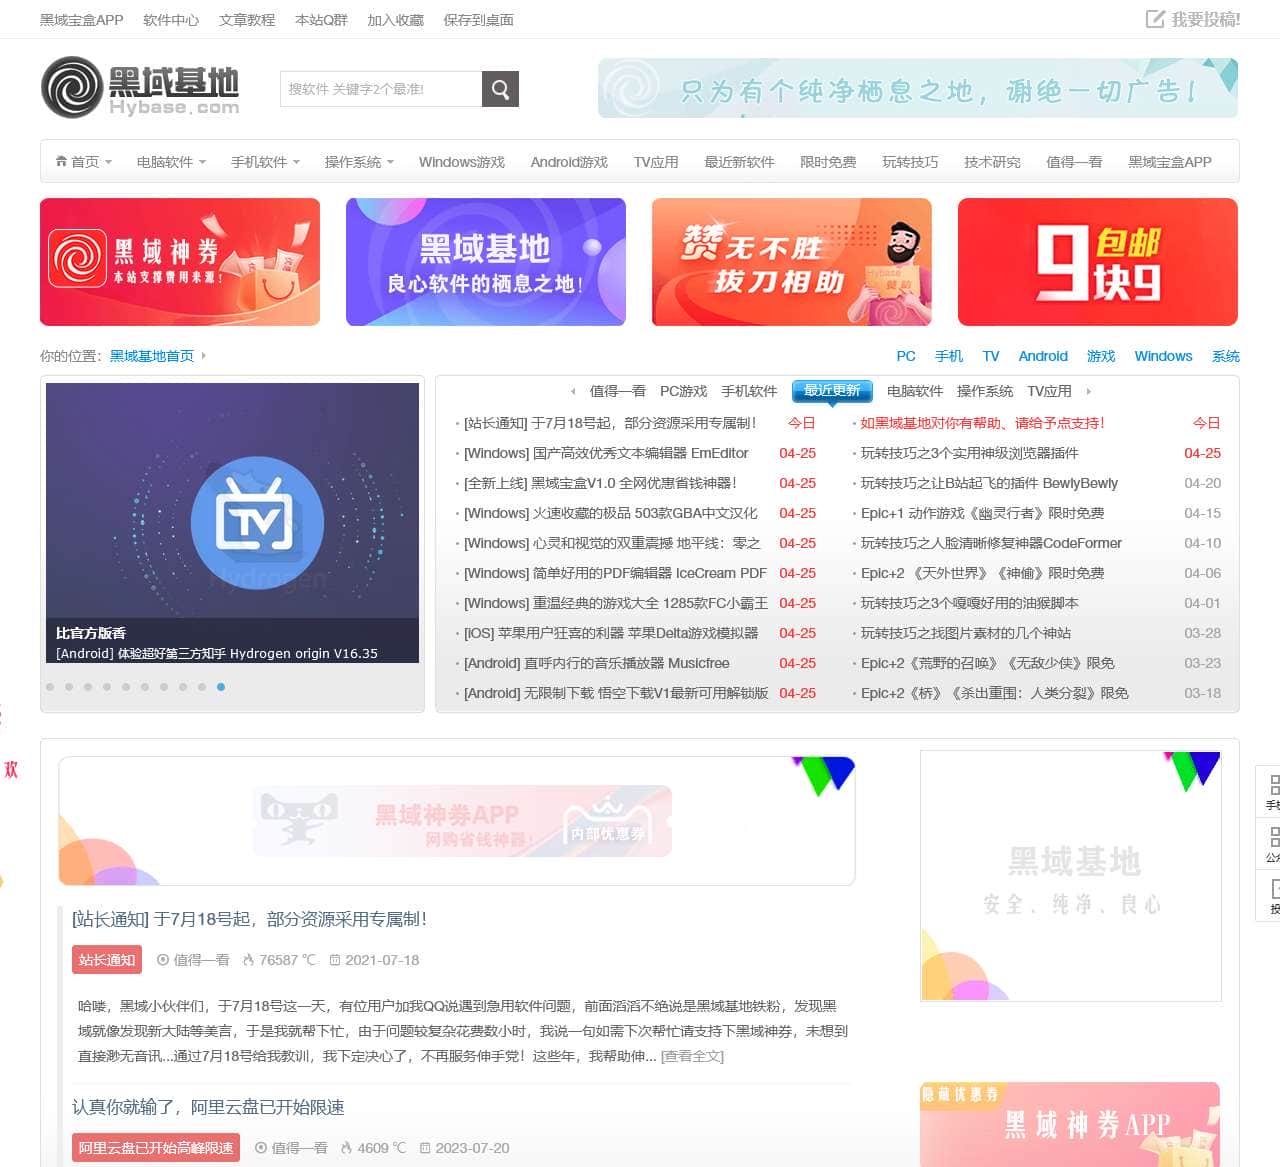Image resolution: width=1280 pixels, height=1167 pixels.
Task: Click the thermometer icon next to 76587℃
Action: tap(246, 959)
